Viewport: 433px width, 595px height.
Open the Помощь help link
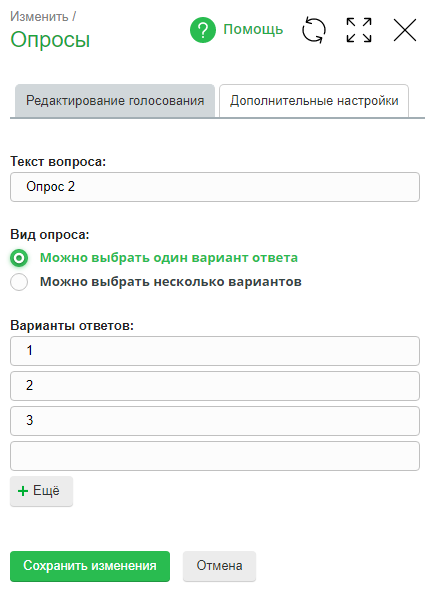click(x=253, y=29)
